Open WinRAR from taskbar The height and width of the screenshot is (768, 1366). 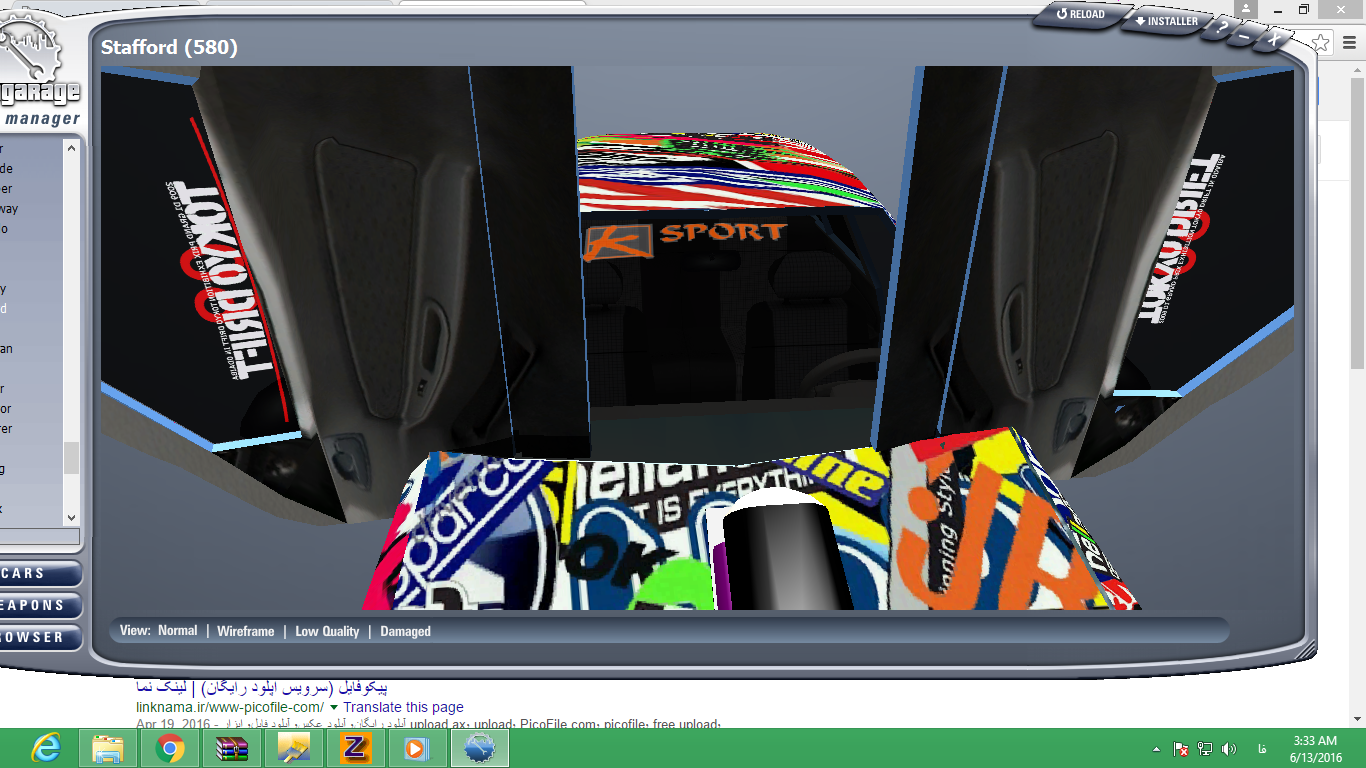pos(232,748)
